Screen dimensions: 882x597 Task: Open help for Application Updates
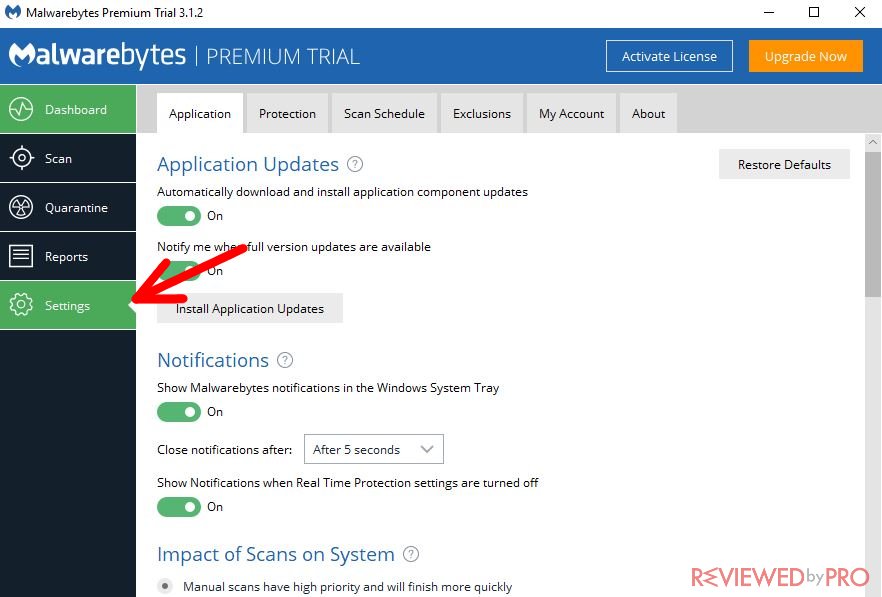(x=355, y=164)
